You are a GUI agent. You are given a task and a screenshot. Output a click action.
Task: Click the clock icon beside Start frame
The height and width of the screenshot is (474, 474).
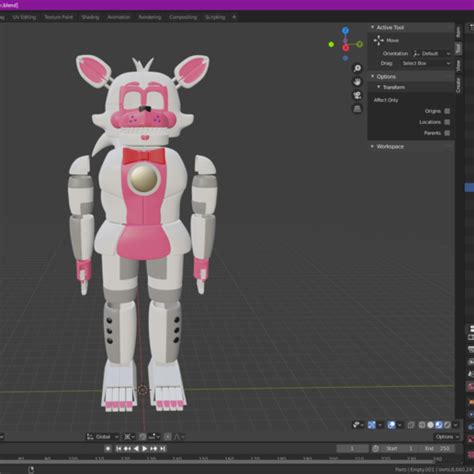click(x=375, y=449)
